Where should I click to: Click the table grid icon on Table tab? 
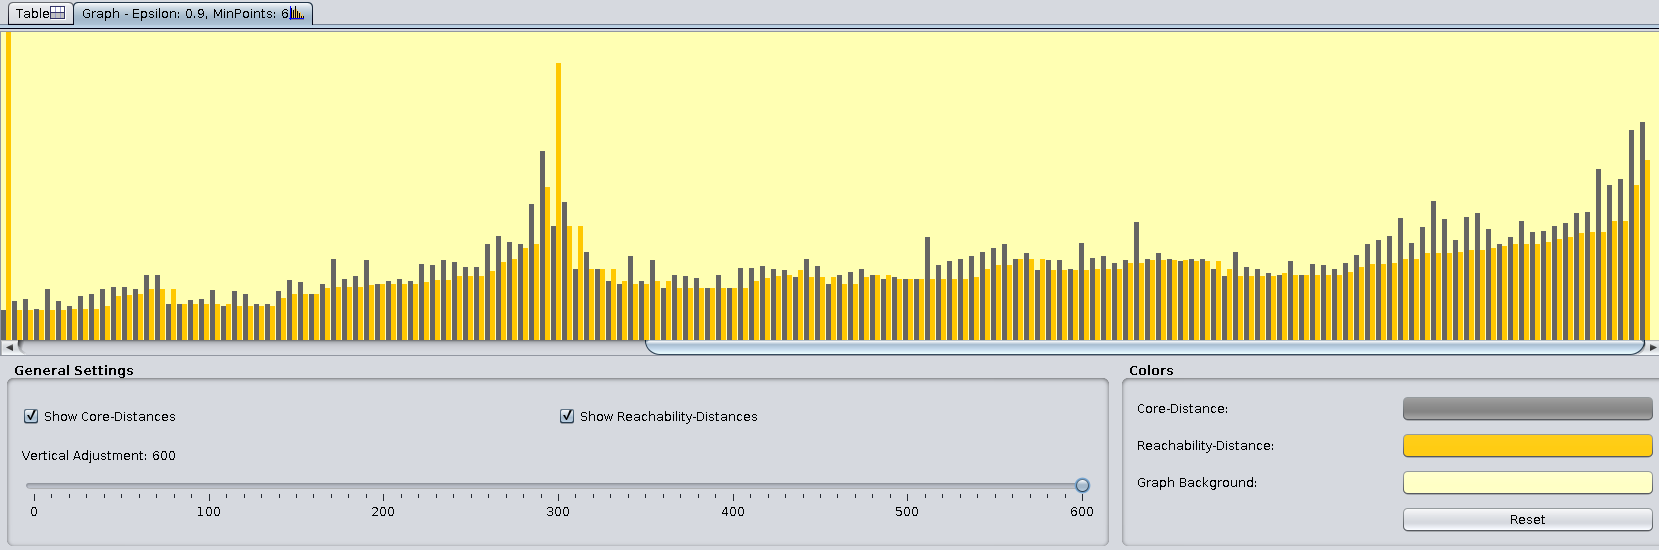pos(58,13)
